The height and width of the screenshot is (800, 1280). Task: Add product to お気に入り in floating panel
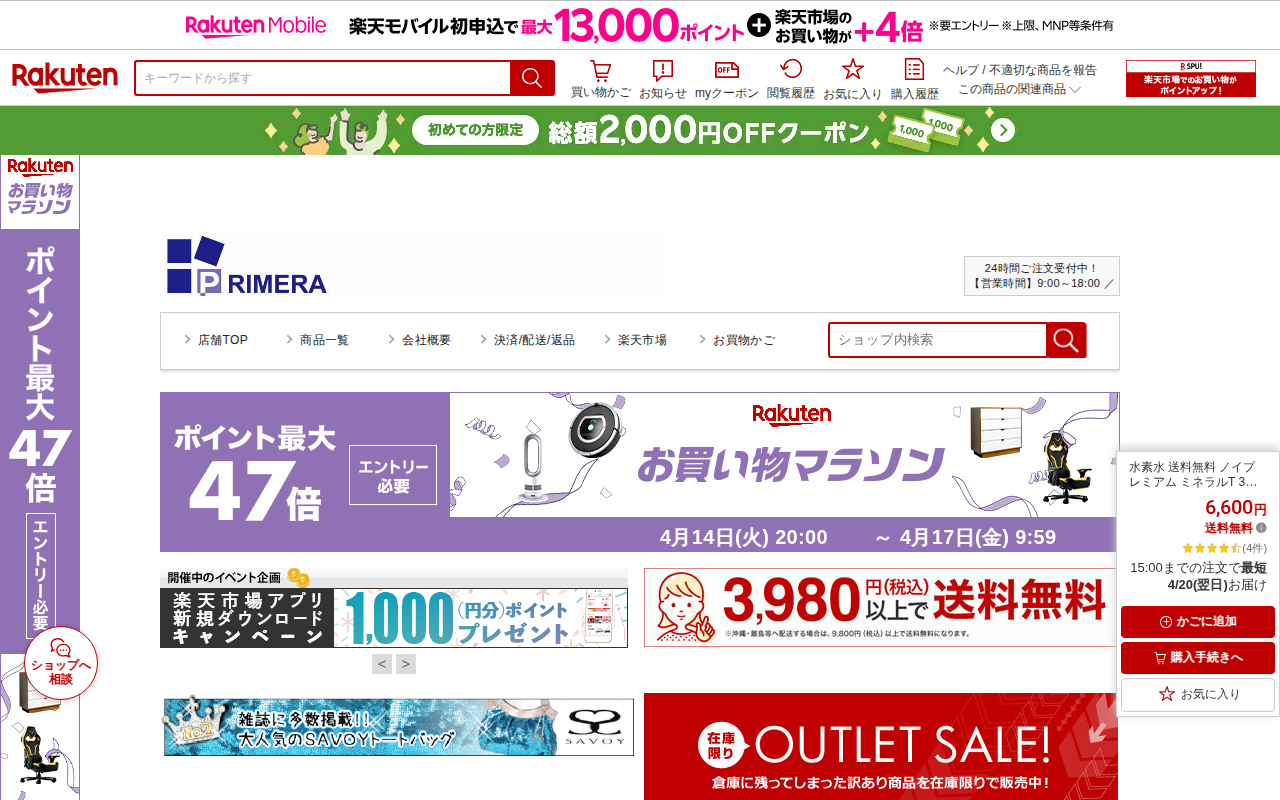click(1198, 694)
